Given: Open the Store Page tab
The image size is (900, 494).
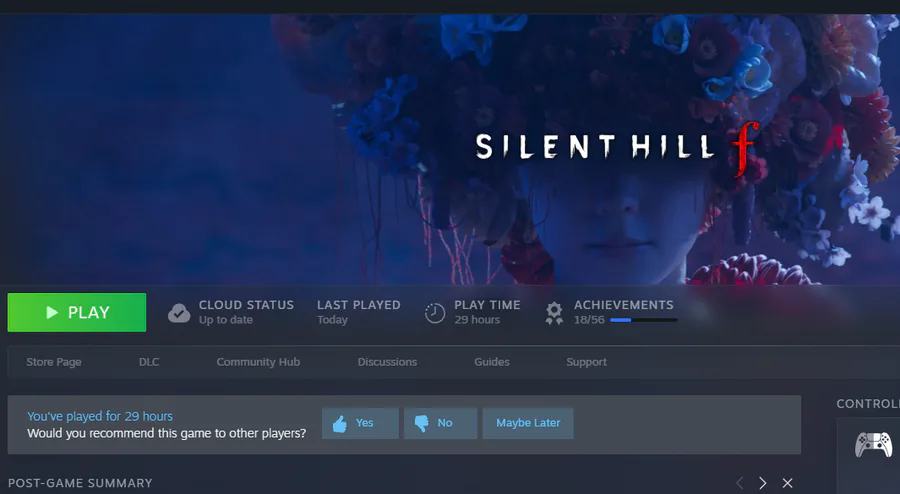Looking at the screenshot, I should click(x=54, y=362).
